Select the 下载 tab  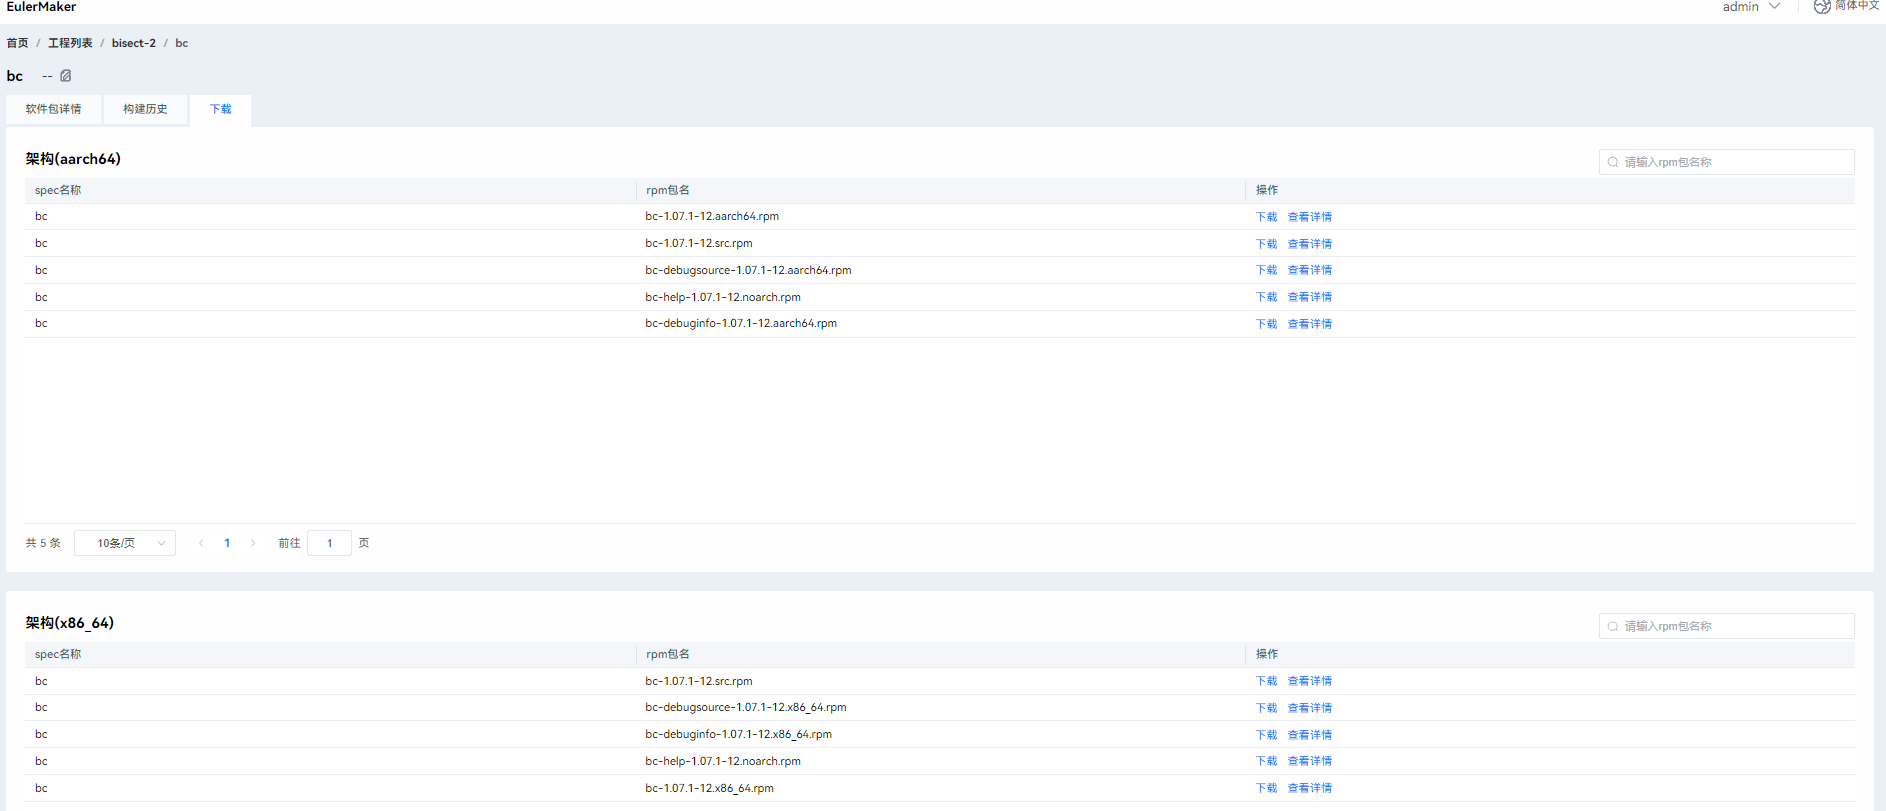pos(221,109)
